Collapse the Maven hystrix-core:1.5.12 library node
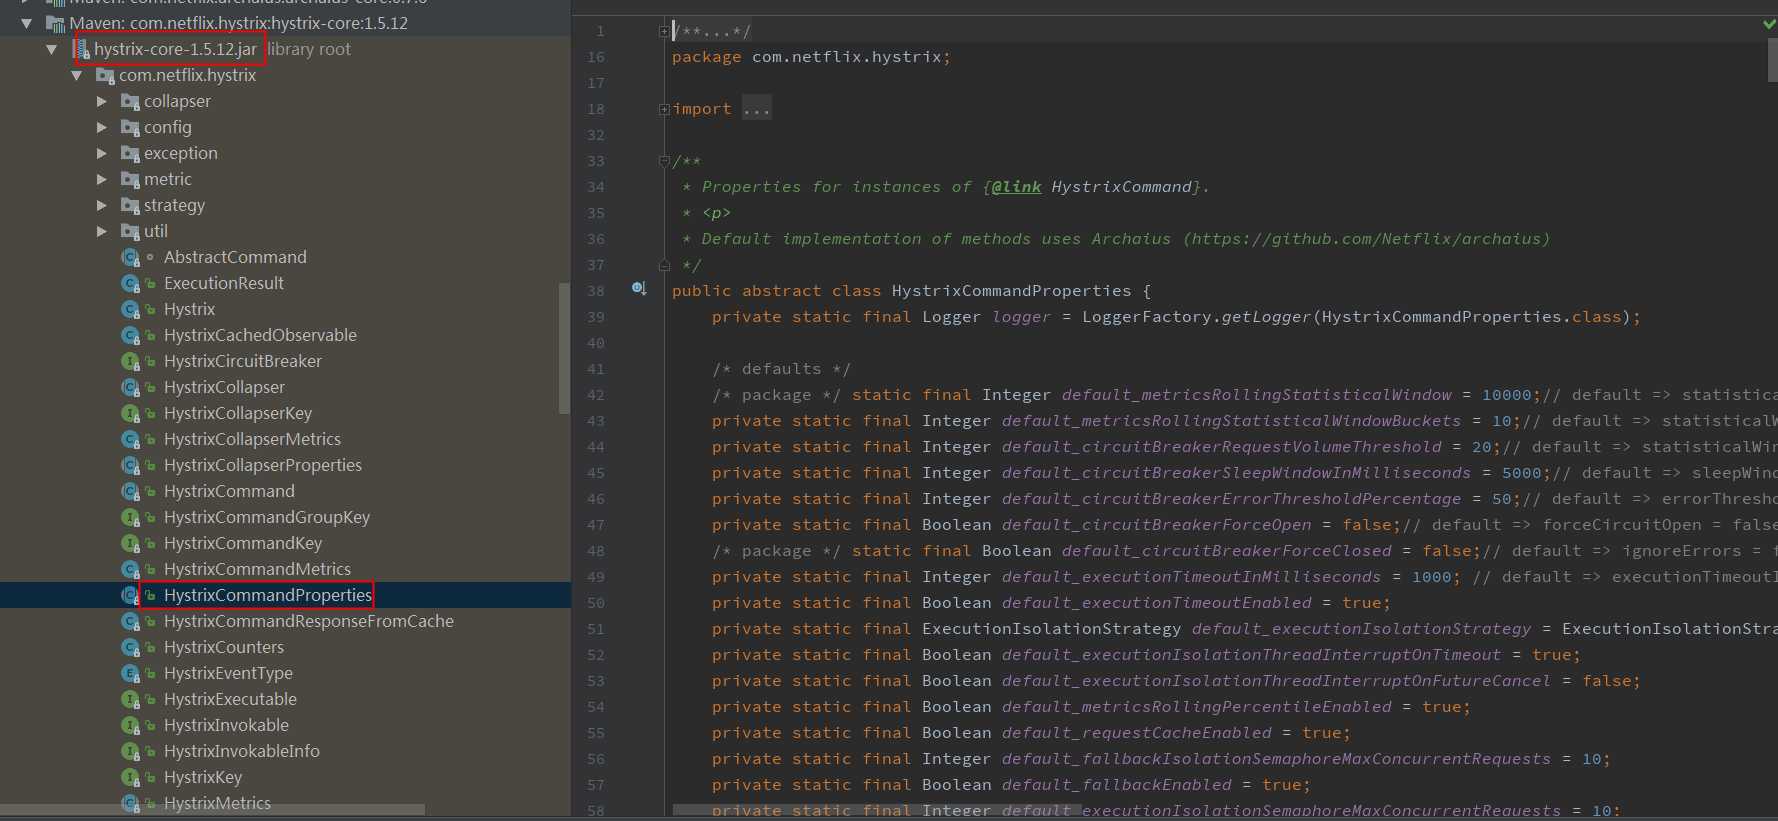Screen dimensions: 1778x821 [x=27, y=23]
